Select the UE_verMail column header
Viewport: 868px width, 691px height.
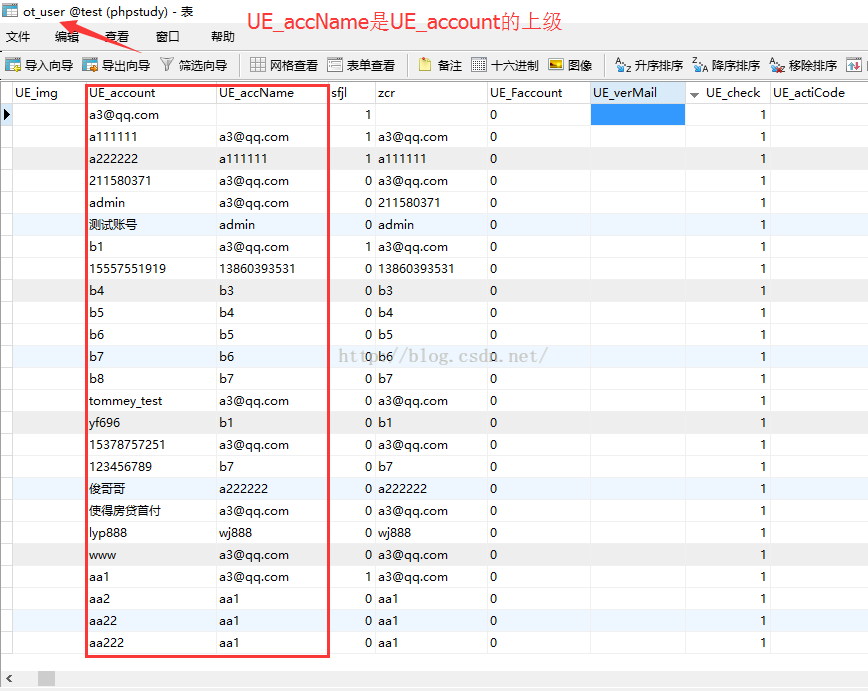click(x=638, y=92)
